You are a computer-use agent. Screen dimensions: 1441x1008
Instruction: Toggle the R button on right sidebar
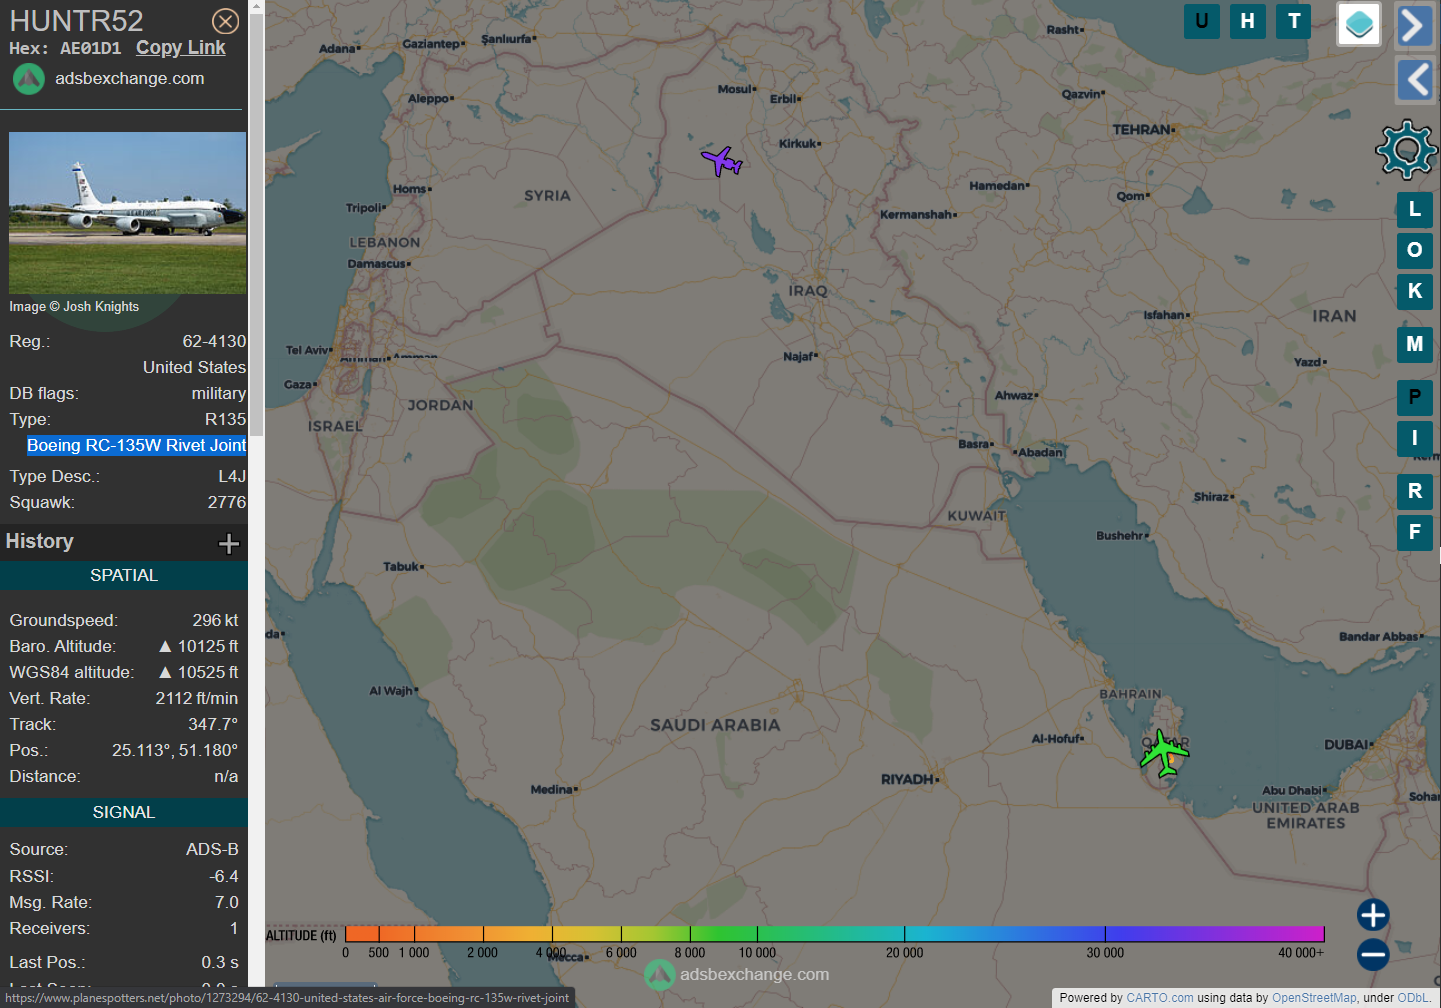point(1415,491)
